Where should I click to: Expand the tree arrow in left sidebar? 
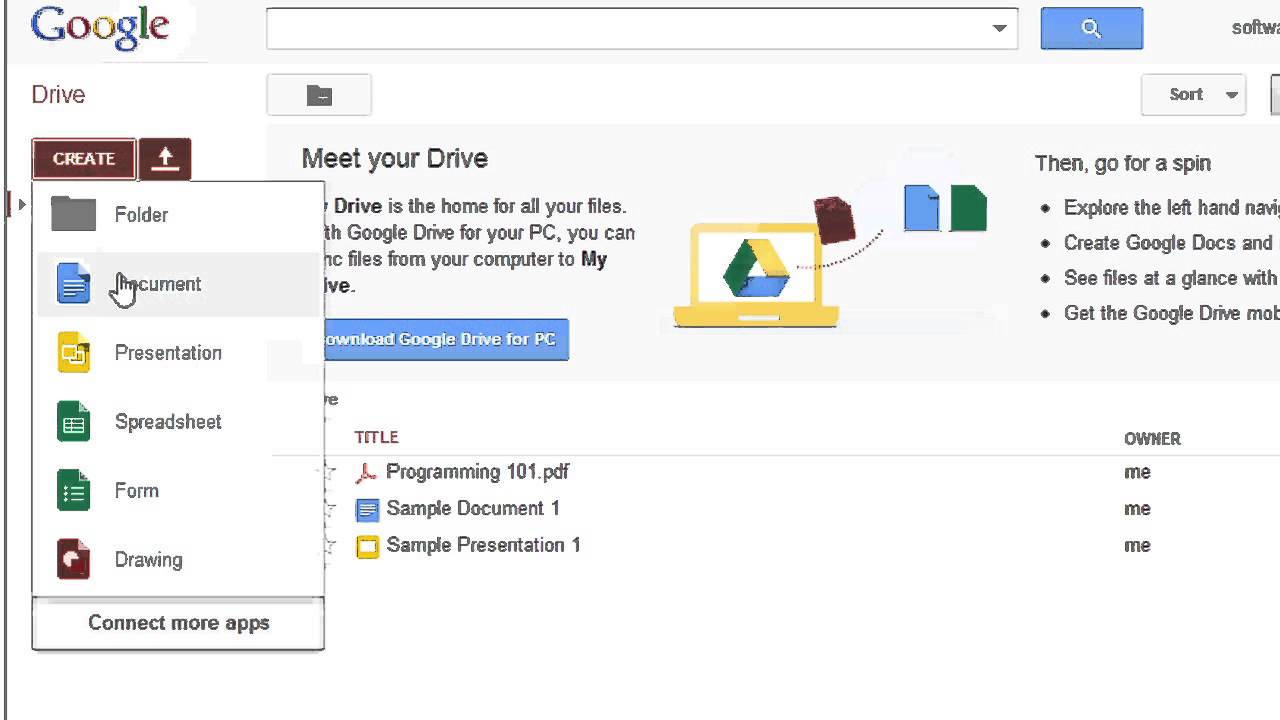21,205
